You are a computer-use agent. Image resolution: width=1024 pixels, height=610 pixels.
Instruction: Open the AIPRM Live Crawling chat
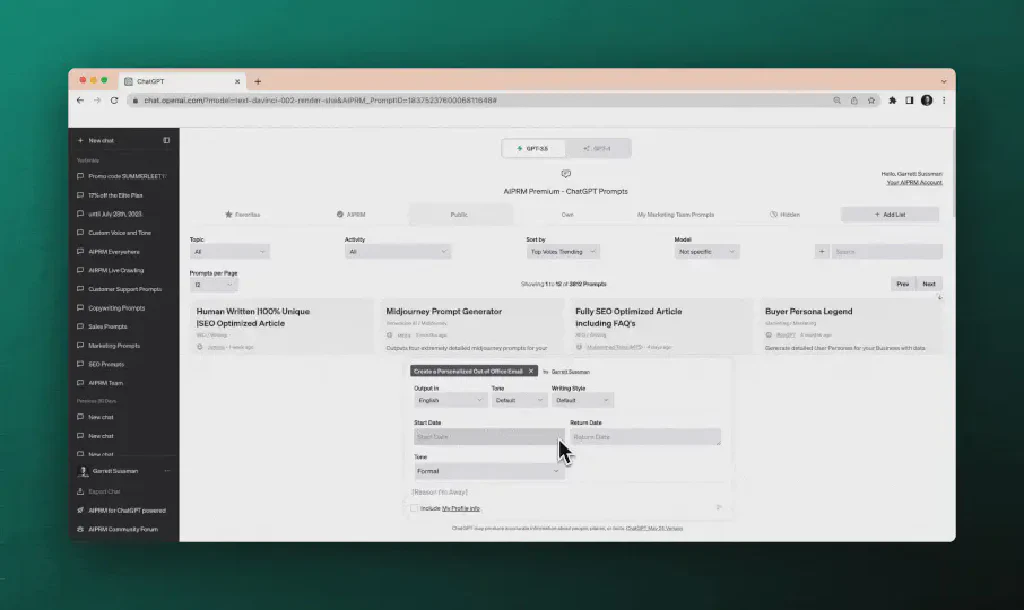pos(116,270)
